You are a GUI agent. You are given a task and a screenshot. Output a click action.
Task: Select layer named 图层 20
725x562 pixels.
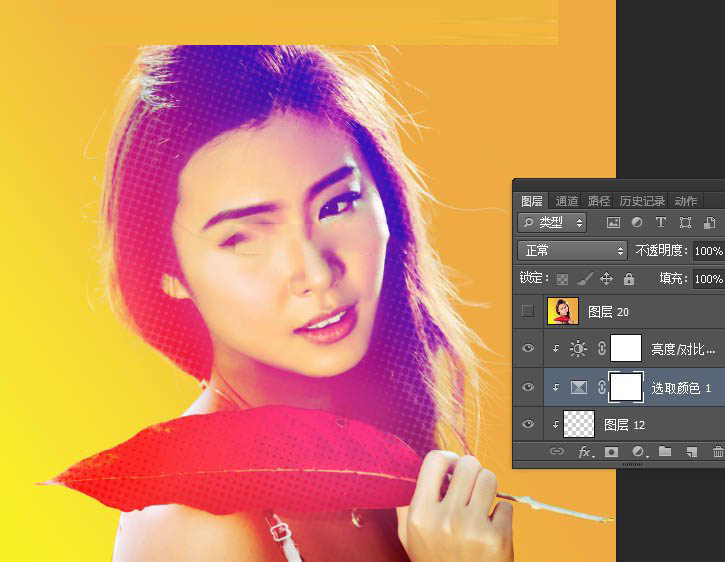pyautogui.click(x=608, y=312)
